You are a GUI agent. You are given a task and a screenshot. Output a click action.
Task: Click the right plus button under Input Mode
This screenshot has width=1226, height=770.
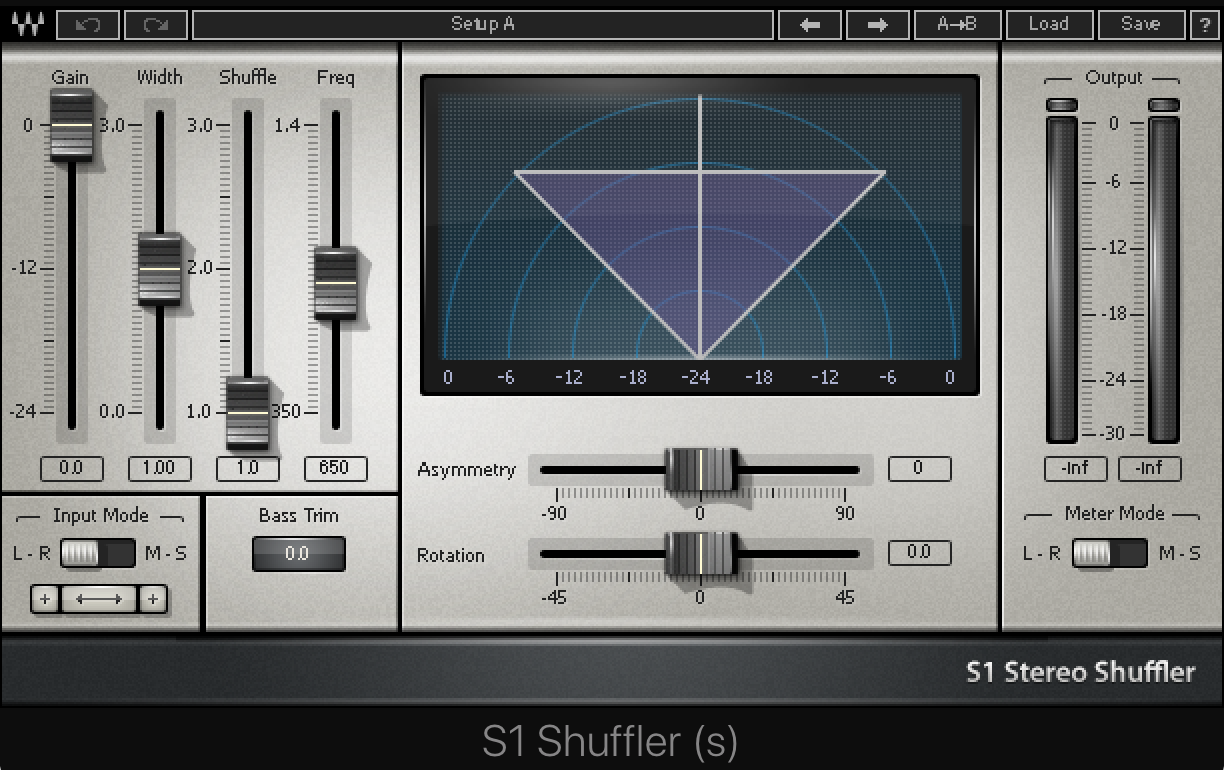pyautogui.click(x=152, y=599)
